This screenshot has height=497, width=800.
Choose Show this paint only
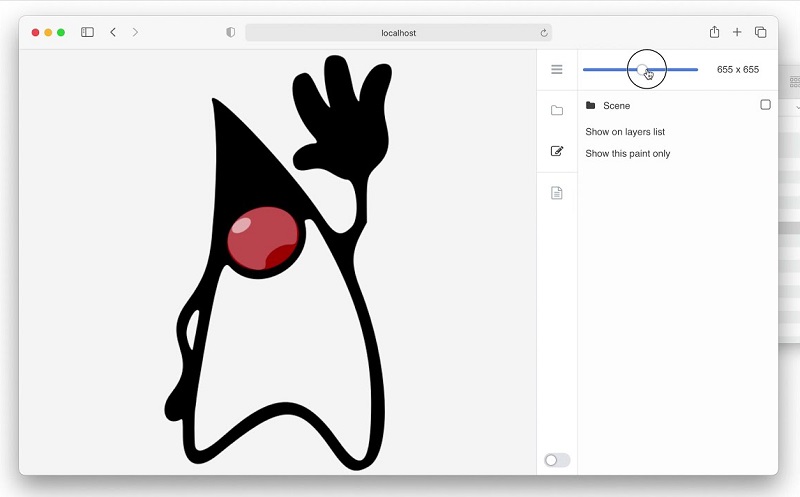(627, 154)
